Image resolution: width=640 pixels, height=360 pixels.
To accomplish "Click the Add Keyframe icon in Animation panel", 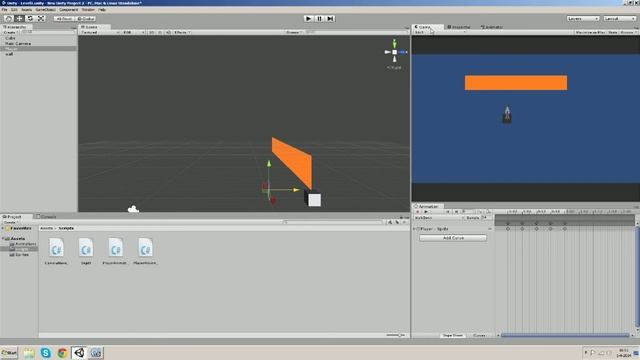I will [480, 212].
